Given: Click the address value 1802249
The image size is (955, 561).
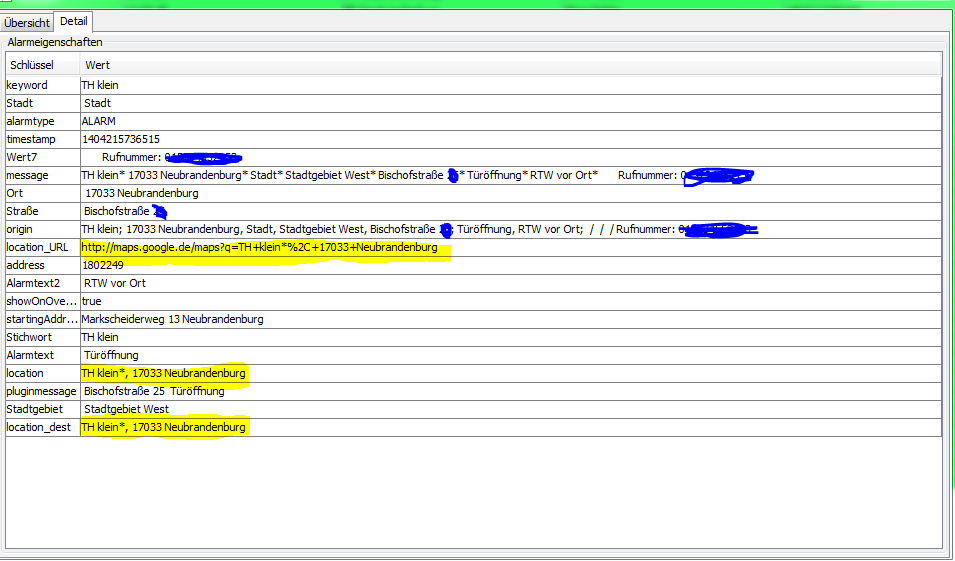Looking at the screenshot, I should click(x=102, y=265).
